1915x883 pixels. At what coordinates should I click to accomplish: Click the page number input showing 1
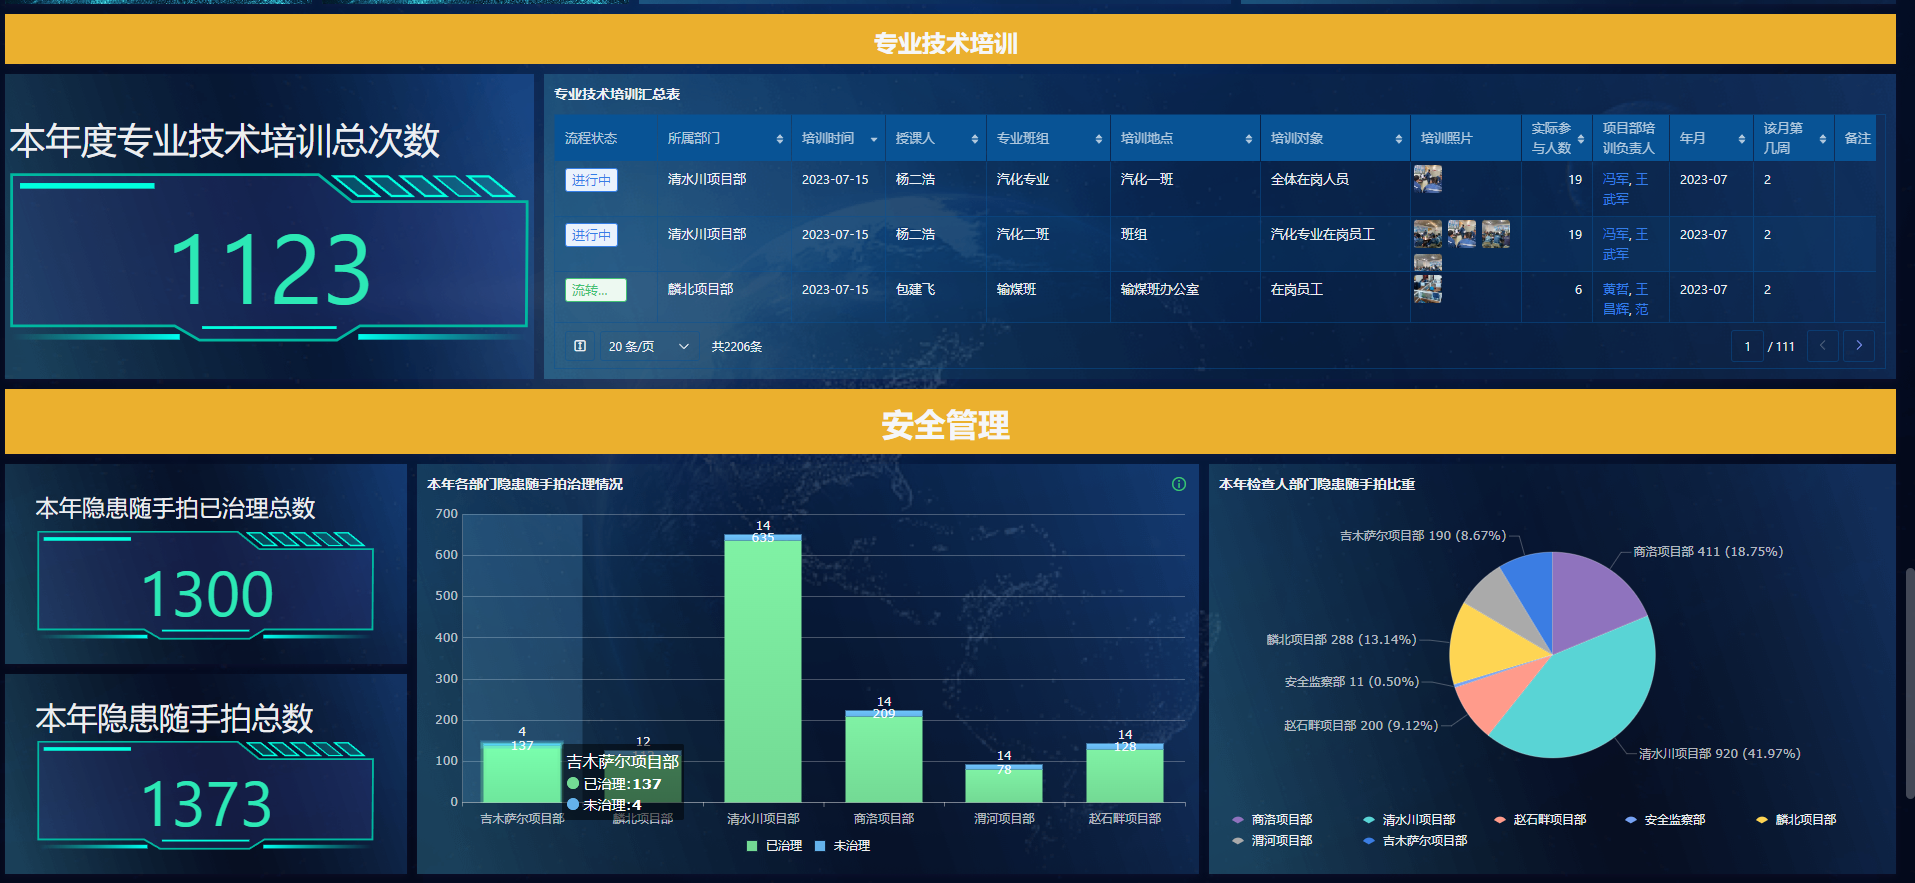pyautogui.click(x=1746, y=346)
